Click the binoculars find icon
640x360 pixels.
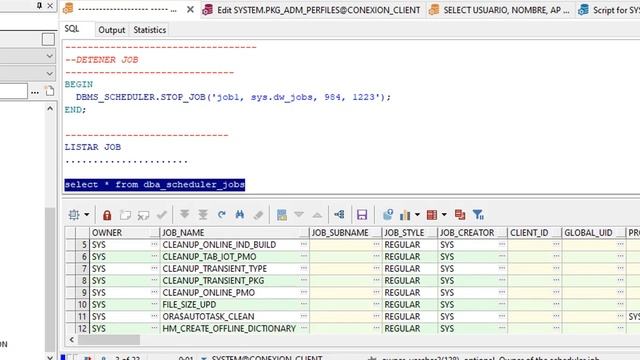tap(240, 215)
